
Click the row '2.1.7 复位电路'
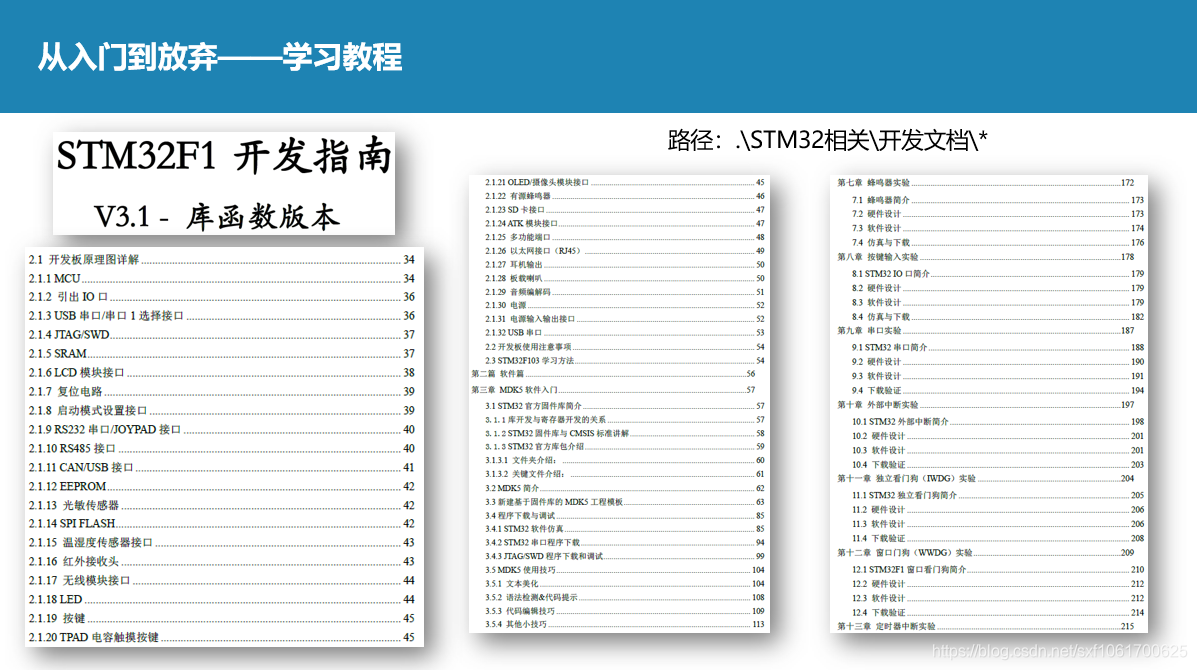click(221, 391)
